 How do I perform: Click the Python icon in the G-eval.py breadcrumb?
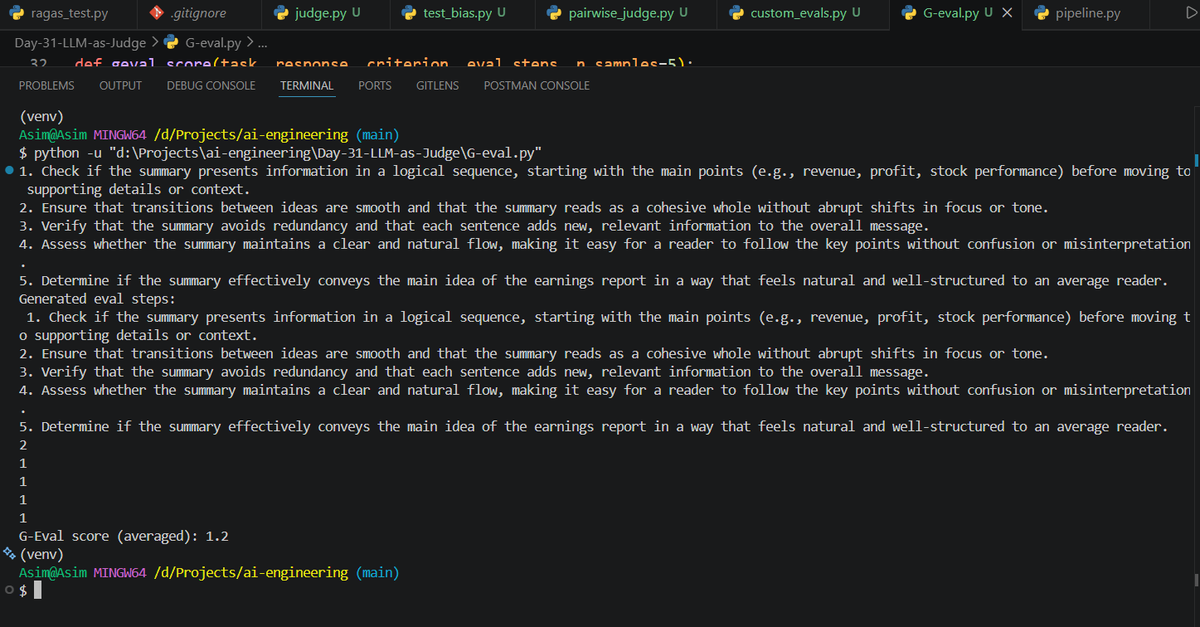(x=170, y=43)
